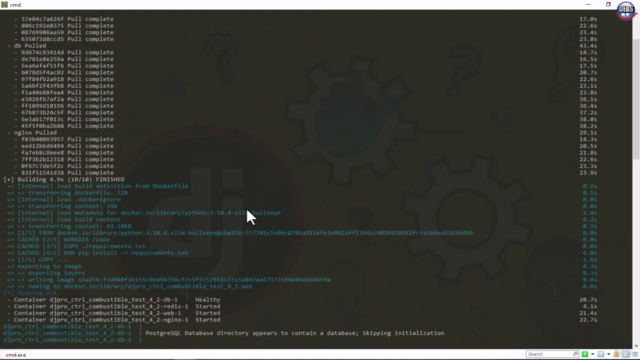Click the 'writing image sha256' line
The width and height of the screenshot is (640, 360).
[x=169, y=280]
